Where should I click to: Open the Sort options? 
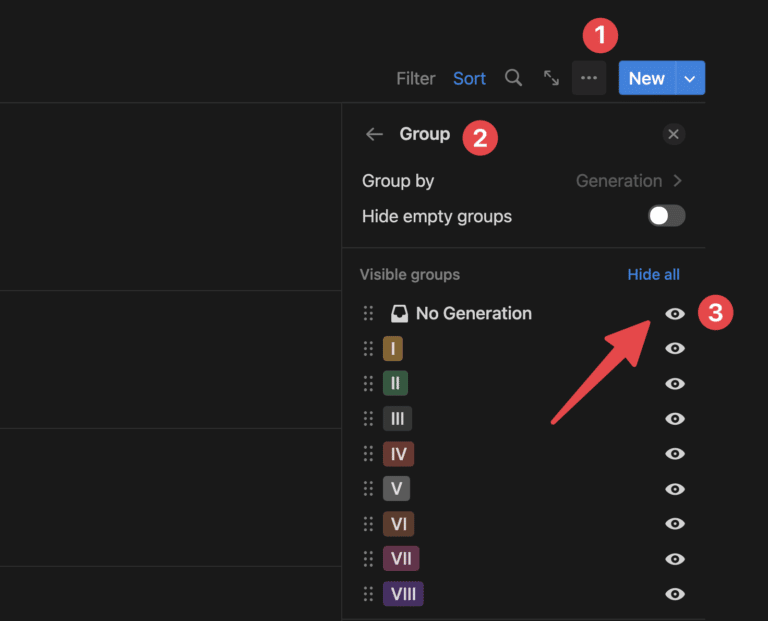click(469, 78)
